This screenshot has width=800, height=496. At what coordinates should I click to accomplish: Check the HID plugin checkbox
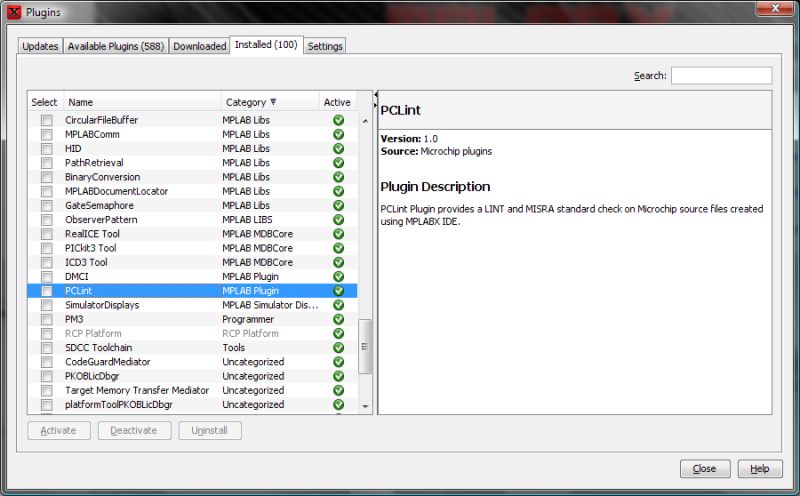(46, 148)
